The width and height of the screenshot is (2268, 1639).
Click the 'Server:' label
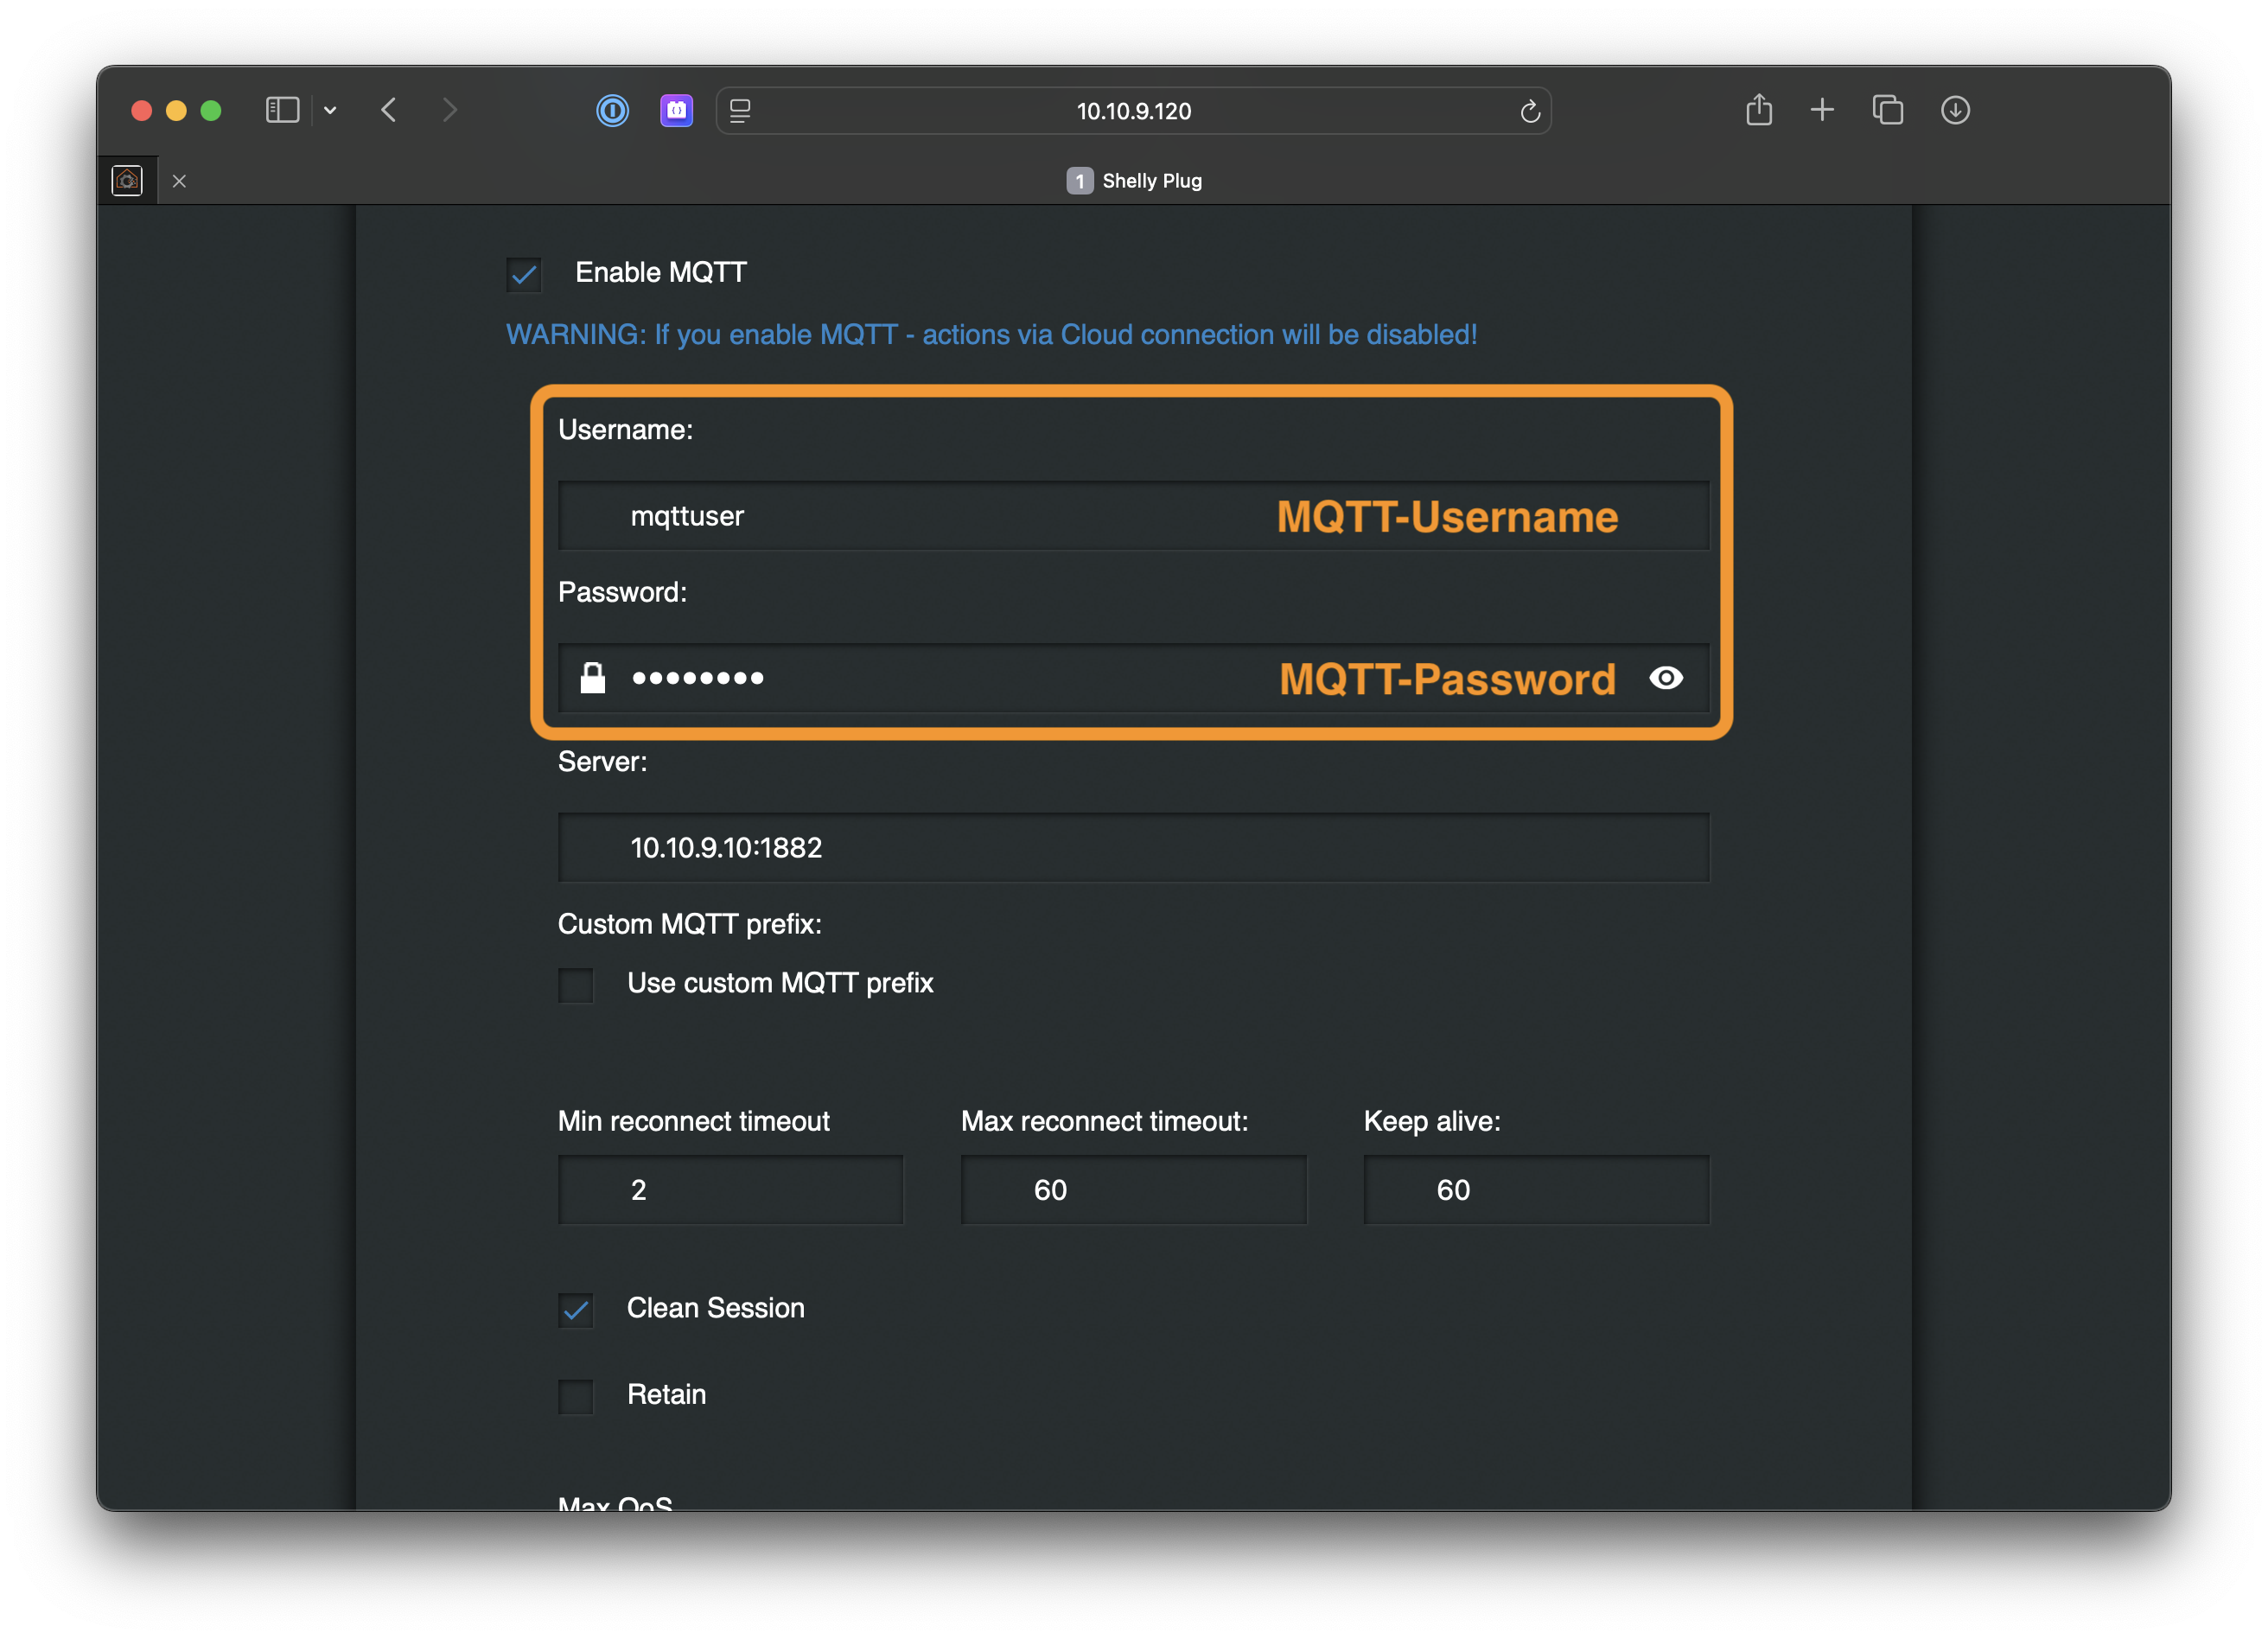(602, 762)
